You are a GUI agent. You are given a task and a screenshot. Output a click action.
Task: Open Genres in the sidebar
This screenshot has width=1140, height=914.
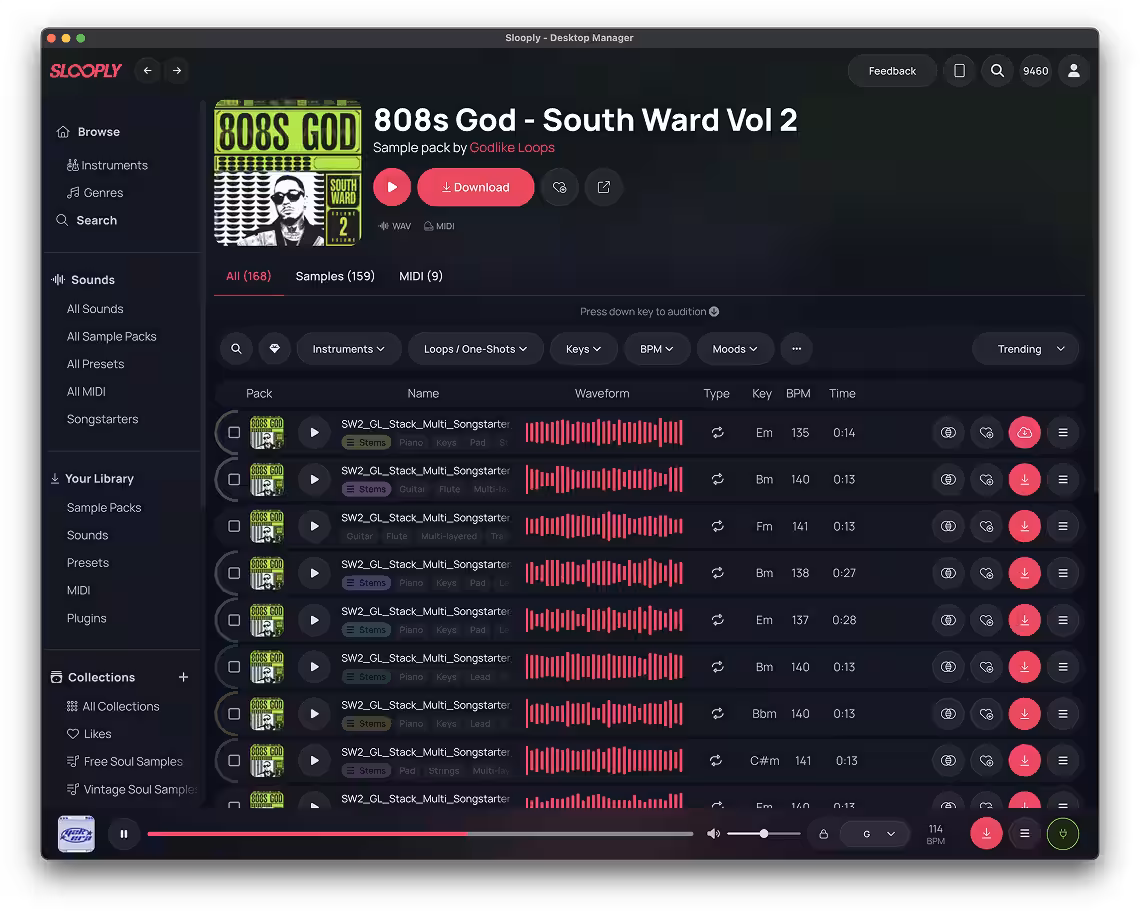[x=103, y=193]
